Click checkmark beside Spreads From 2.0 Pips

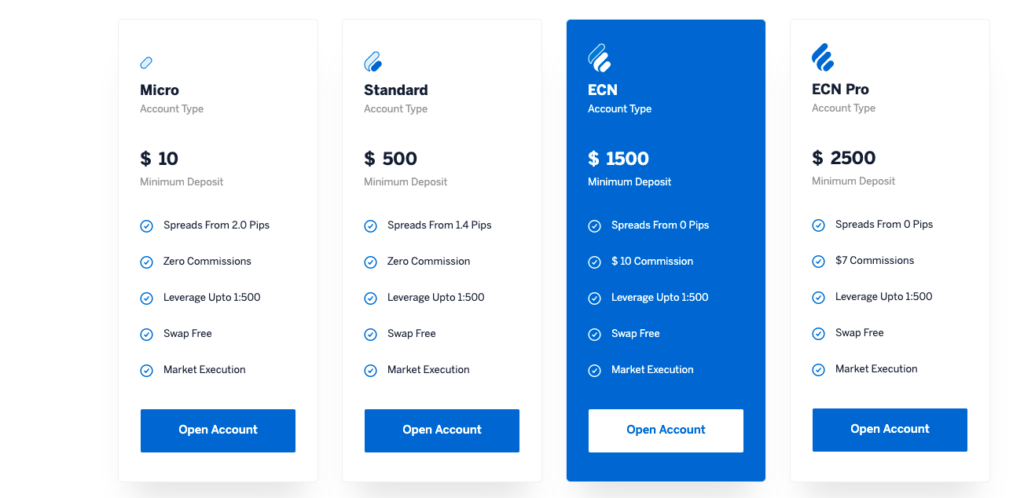146,226
